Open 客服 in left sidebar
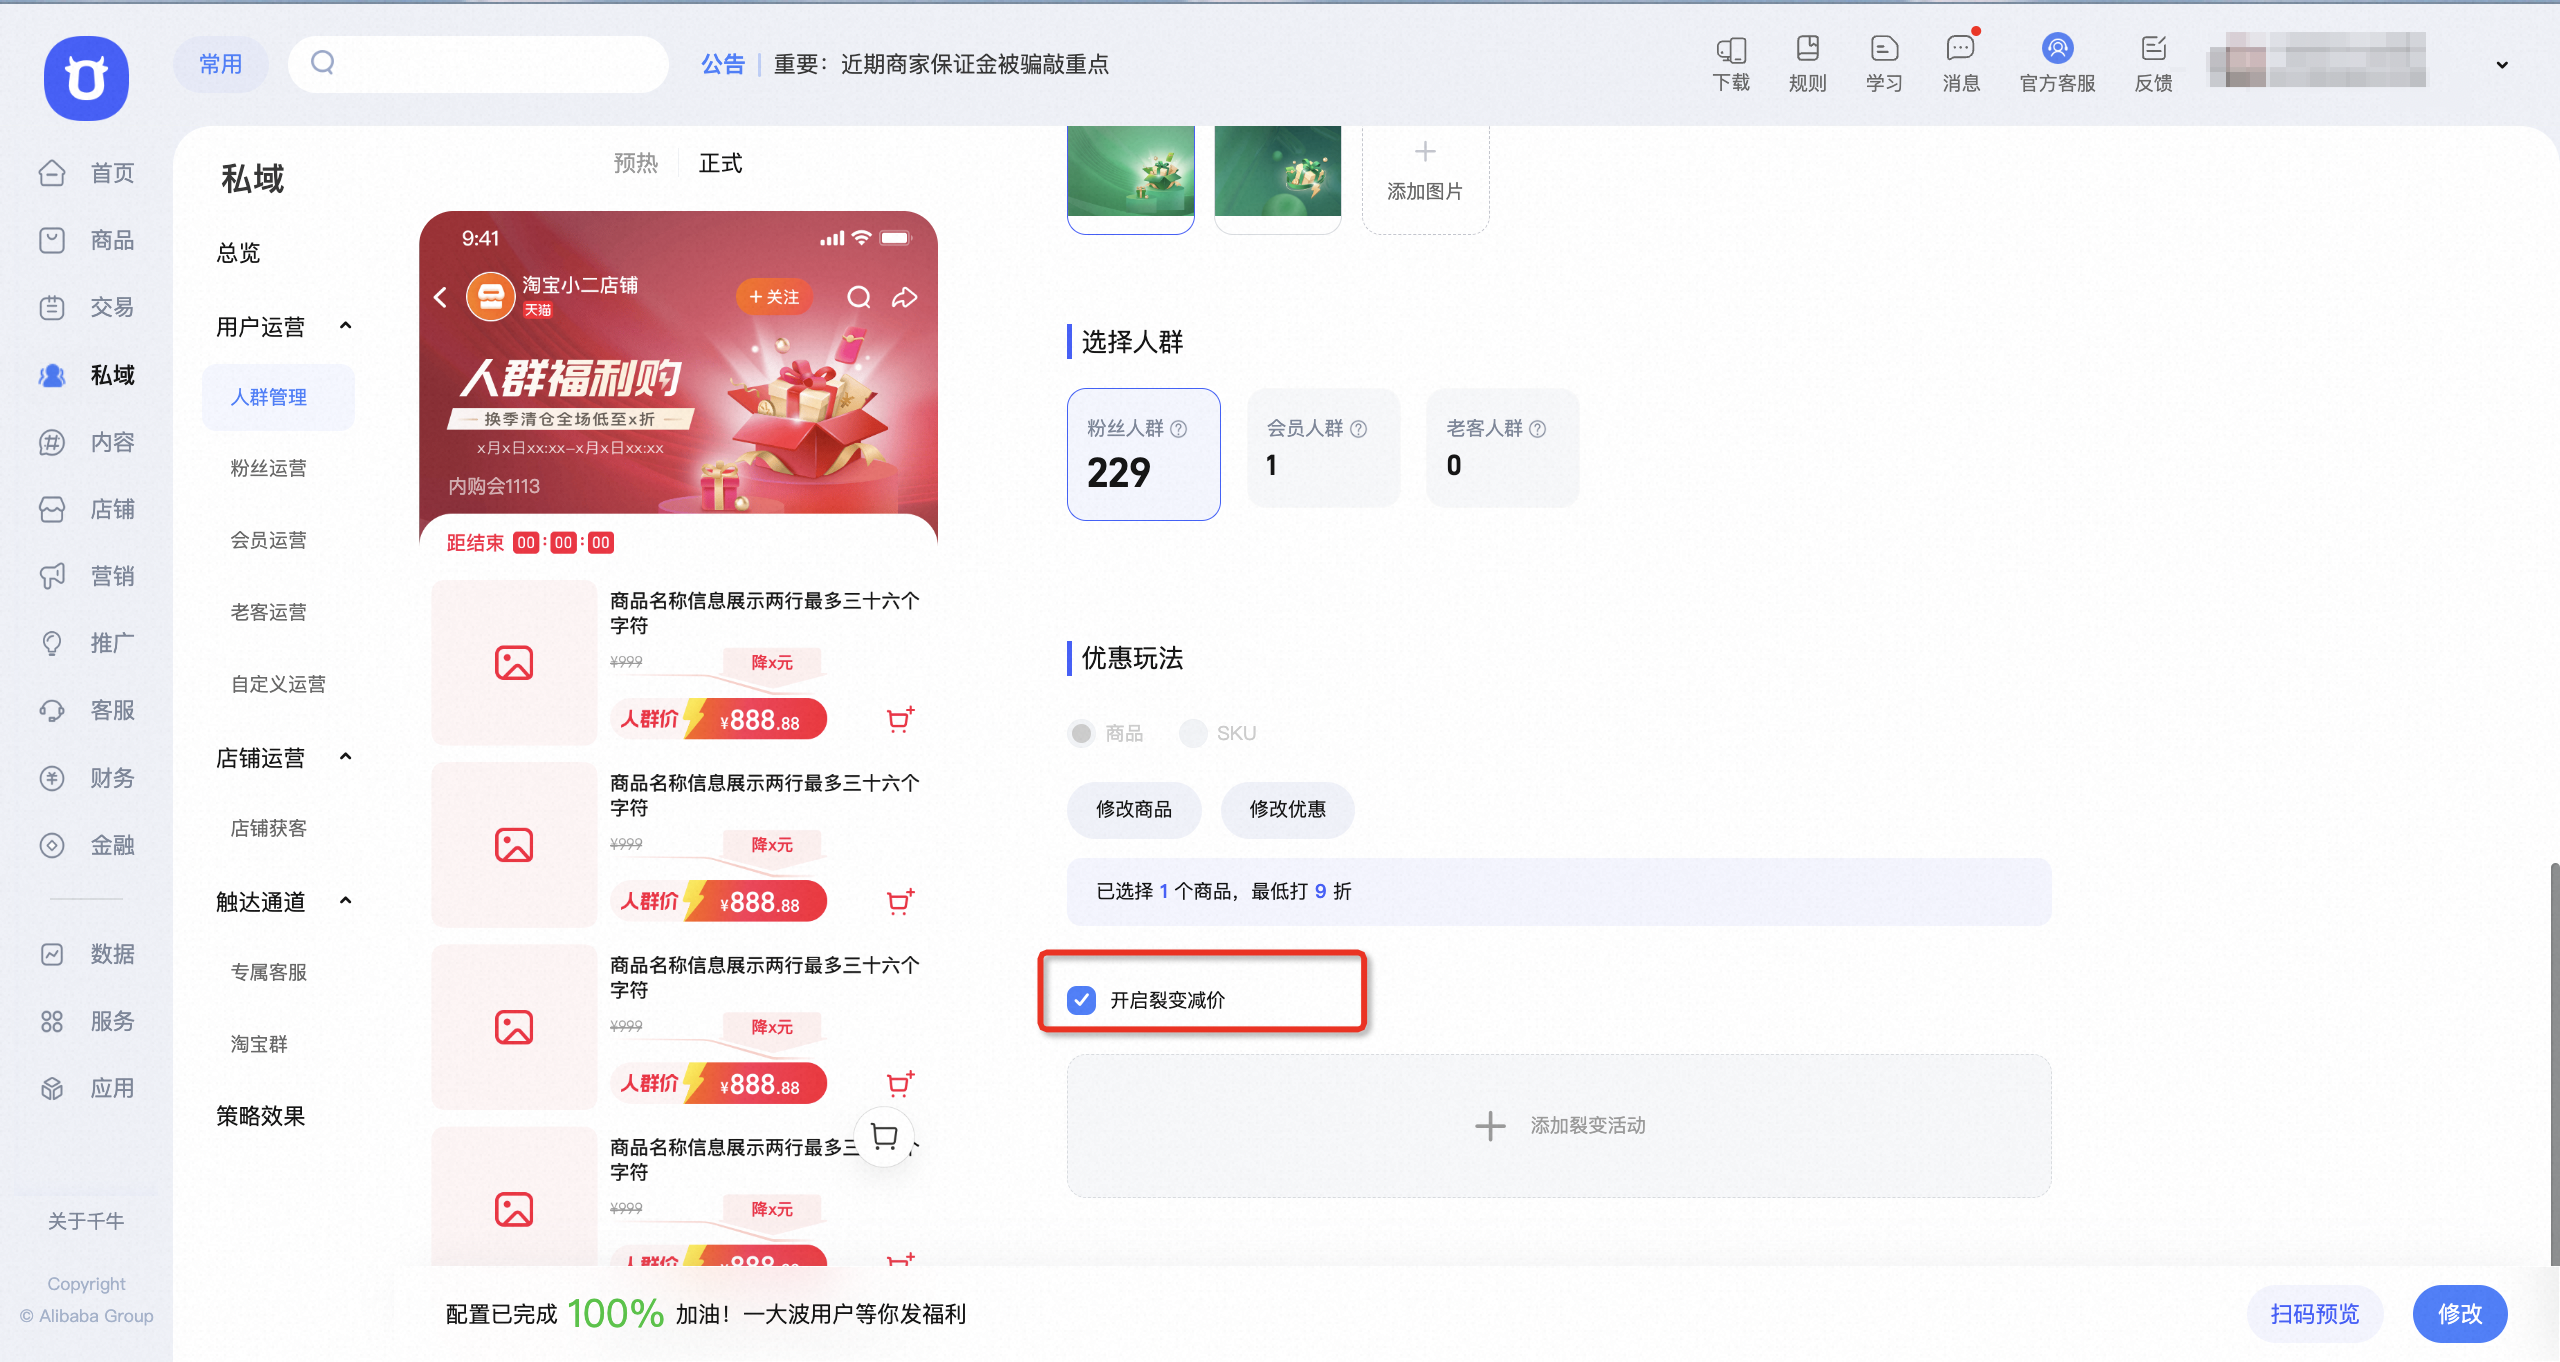 coord(86,710)
